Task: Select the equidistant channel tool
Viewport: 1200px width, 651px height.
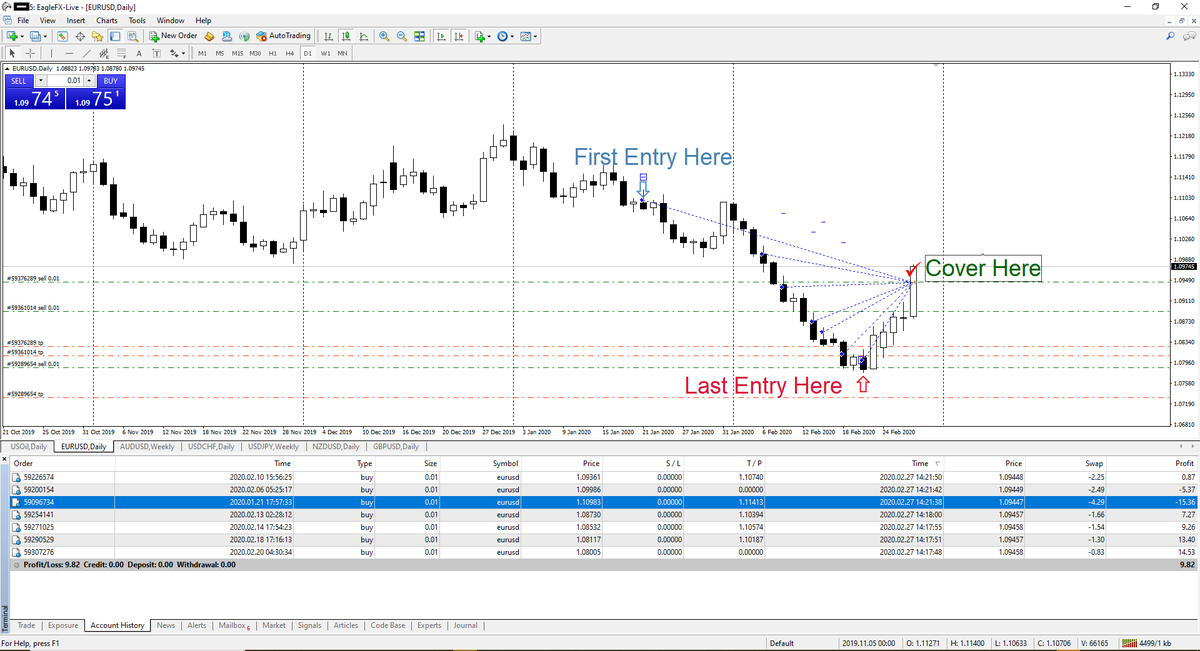Action: tap(104, 53)
